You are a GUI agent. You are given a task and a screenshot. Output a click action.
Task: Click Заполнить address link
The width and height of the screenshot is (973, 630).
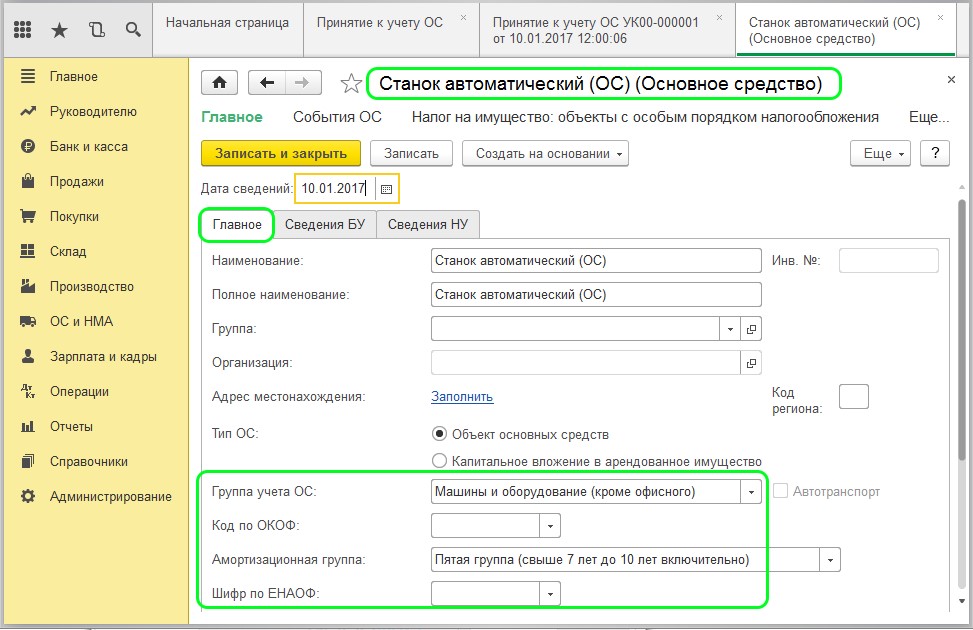click(x=462, y=397)
